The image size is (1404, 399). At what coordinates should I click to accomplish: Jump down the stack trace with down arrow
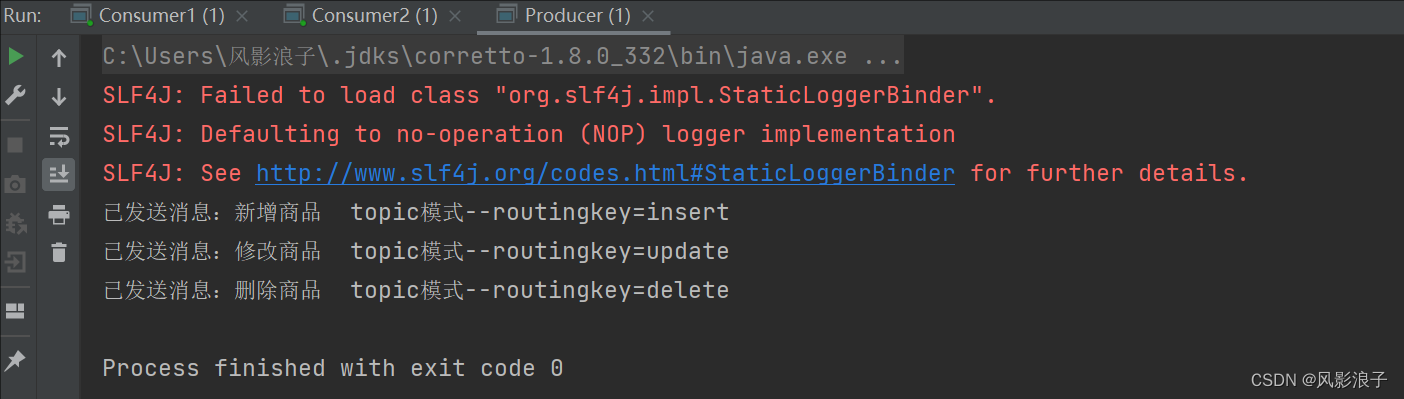[x=59, y=97]
